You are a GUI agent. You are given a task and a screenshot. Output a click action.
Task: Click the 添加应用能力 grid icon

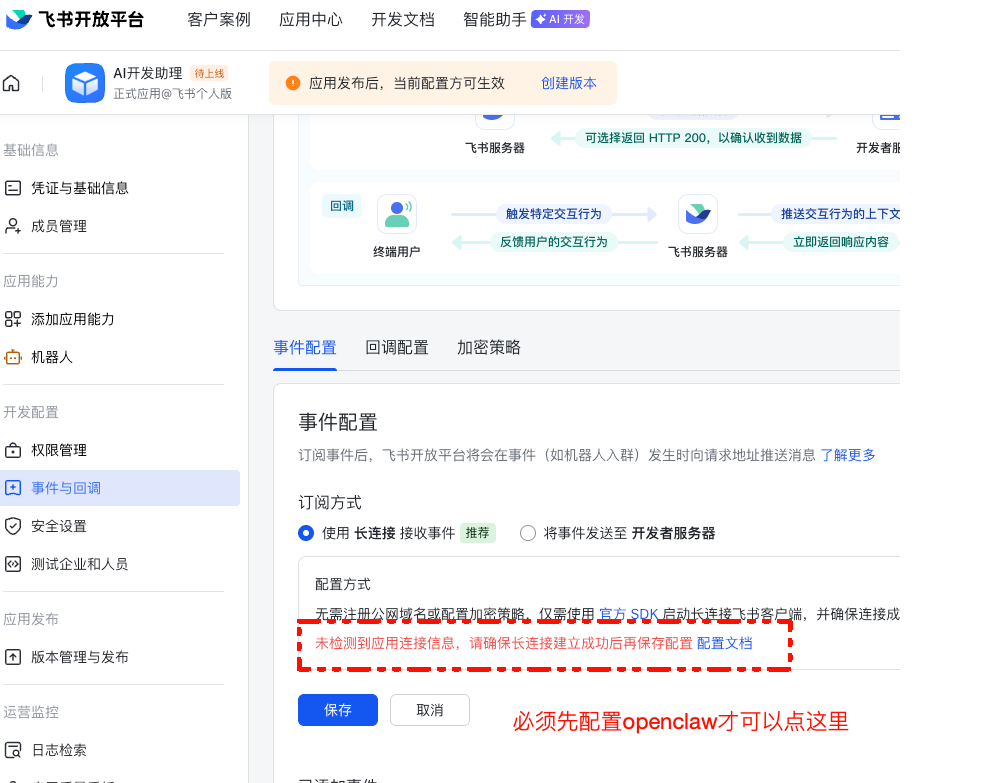coord(13,319)
